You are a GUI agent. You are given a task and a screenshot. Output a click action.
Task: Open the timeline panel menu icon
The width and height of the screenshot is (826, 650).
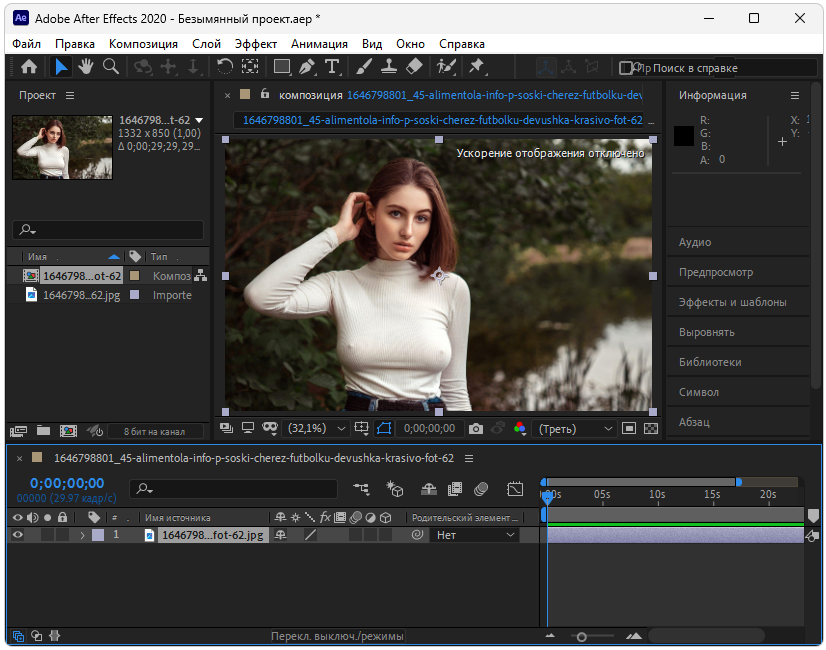tap(469, 458)
